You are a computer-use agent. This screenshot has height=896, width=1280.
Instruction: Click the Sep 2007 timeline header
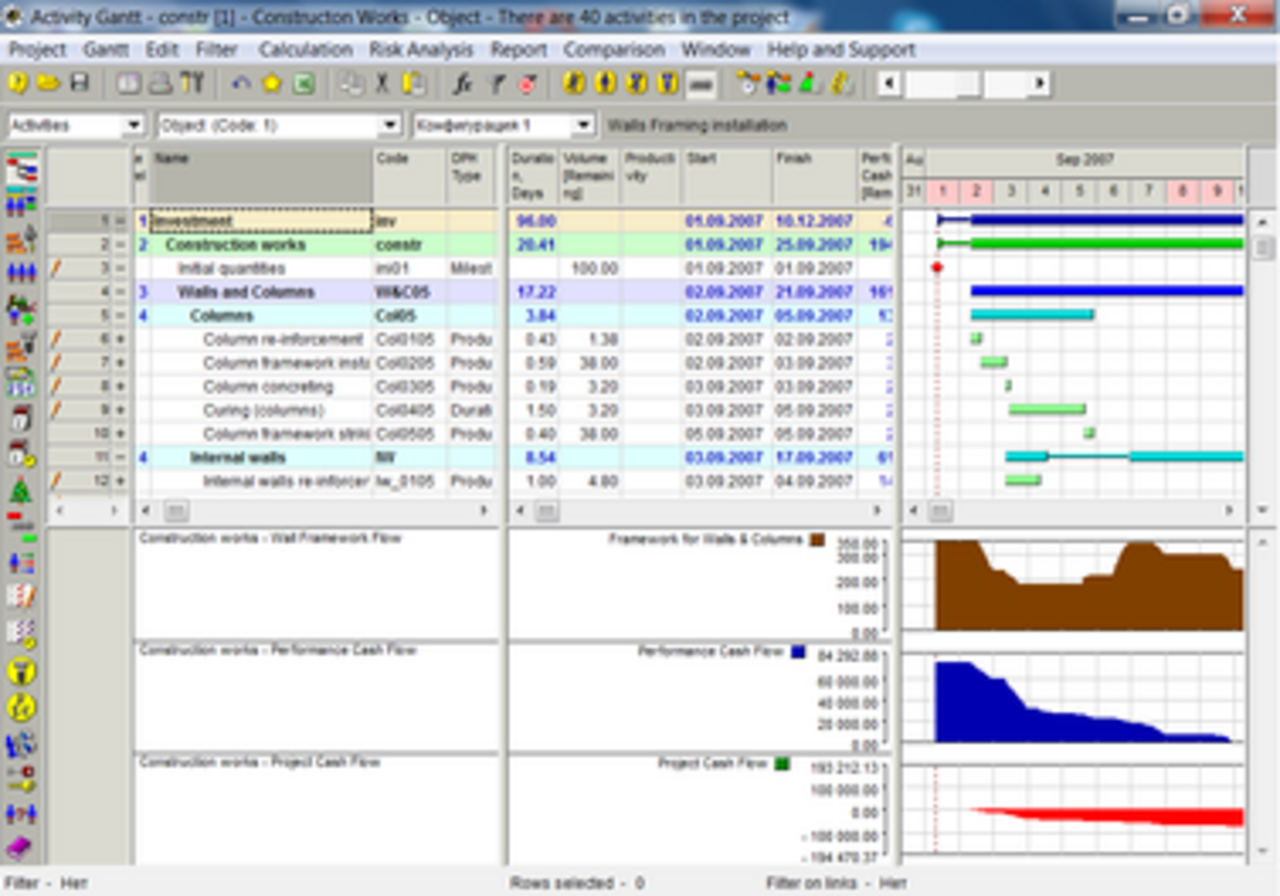[x=1084, y=160]
